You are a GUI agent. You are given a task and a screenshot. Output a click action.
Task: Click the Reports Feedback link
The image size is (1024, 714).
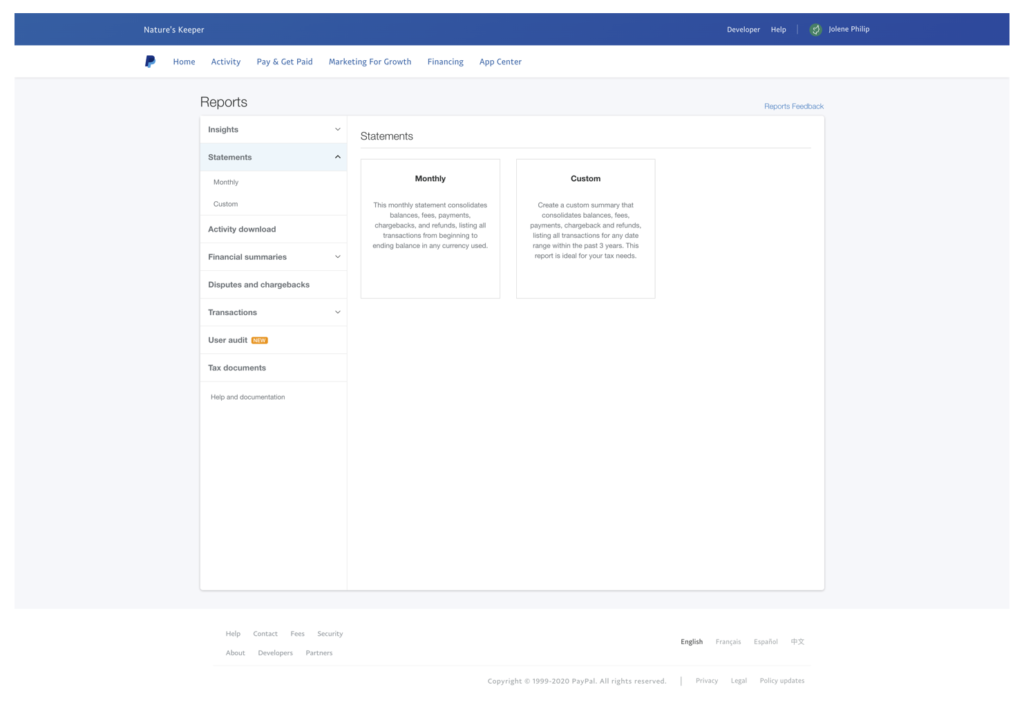tap(793, 106)
